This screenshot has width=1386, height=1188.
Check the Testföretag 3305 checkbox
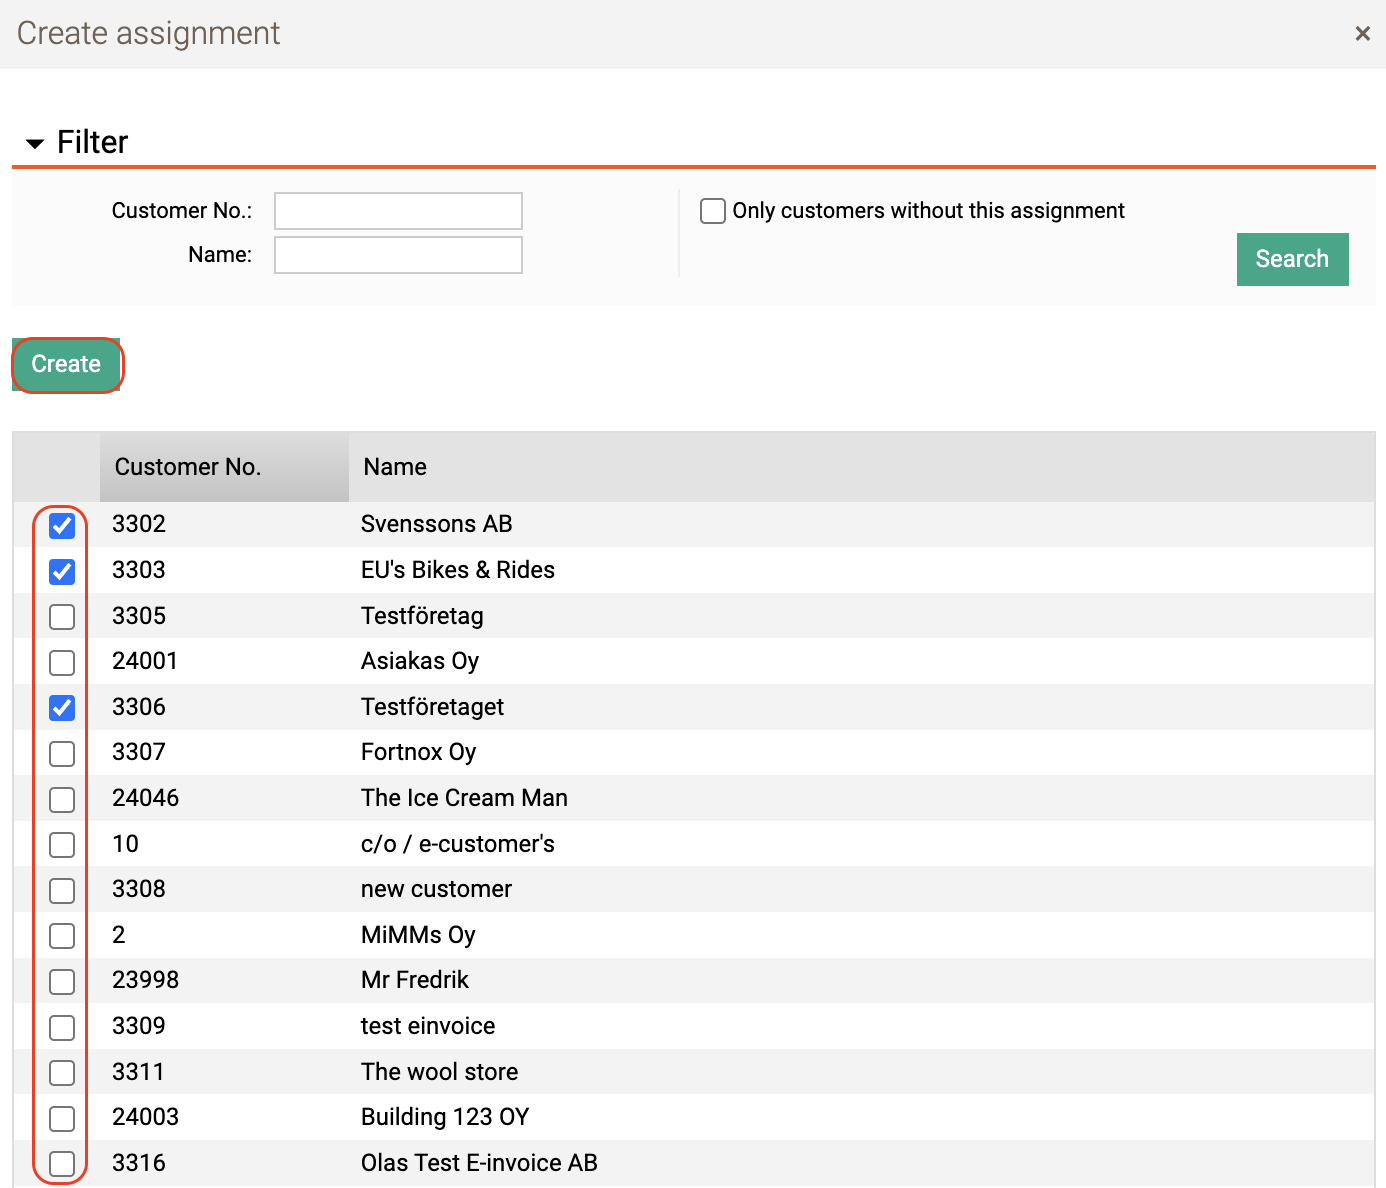coord(62,617)
